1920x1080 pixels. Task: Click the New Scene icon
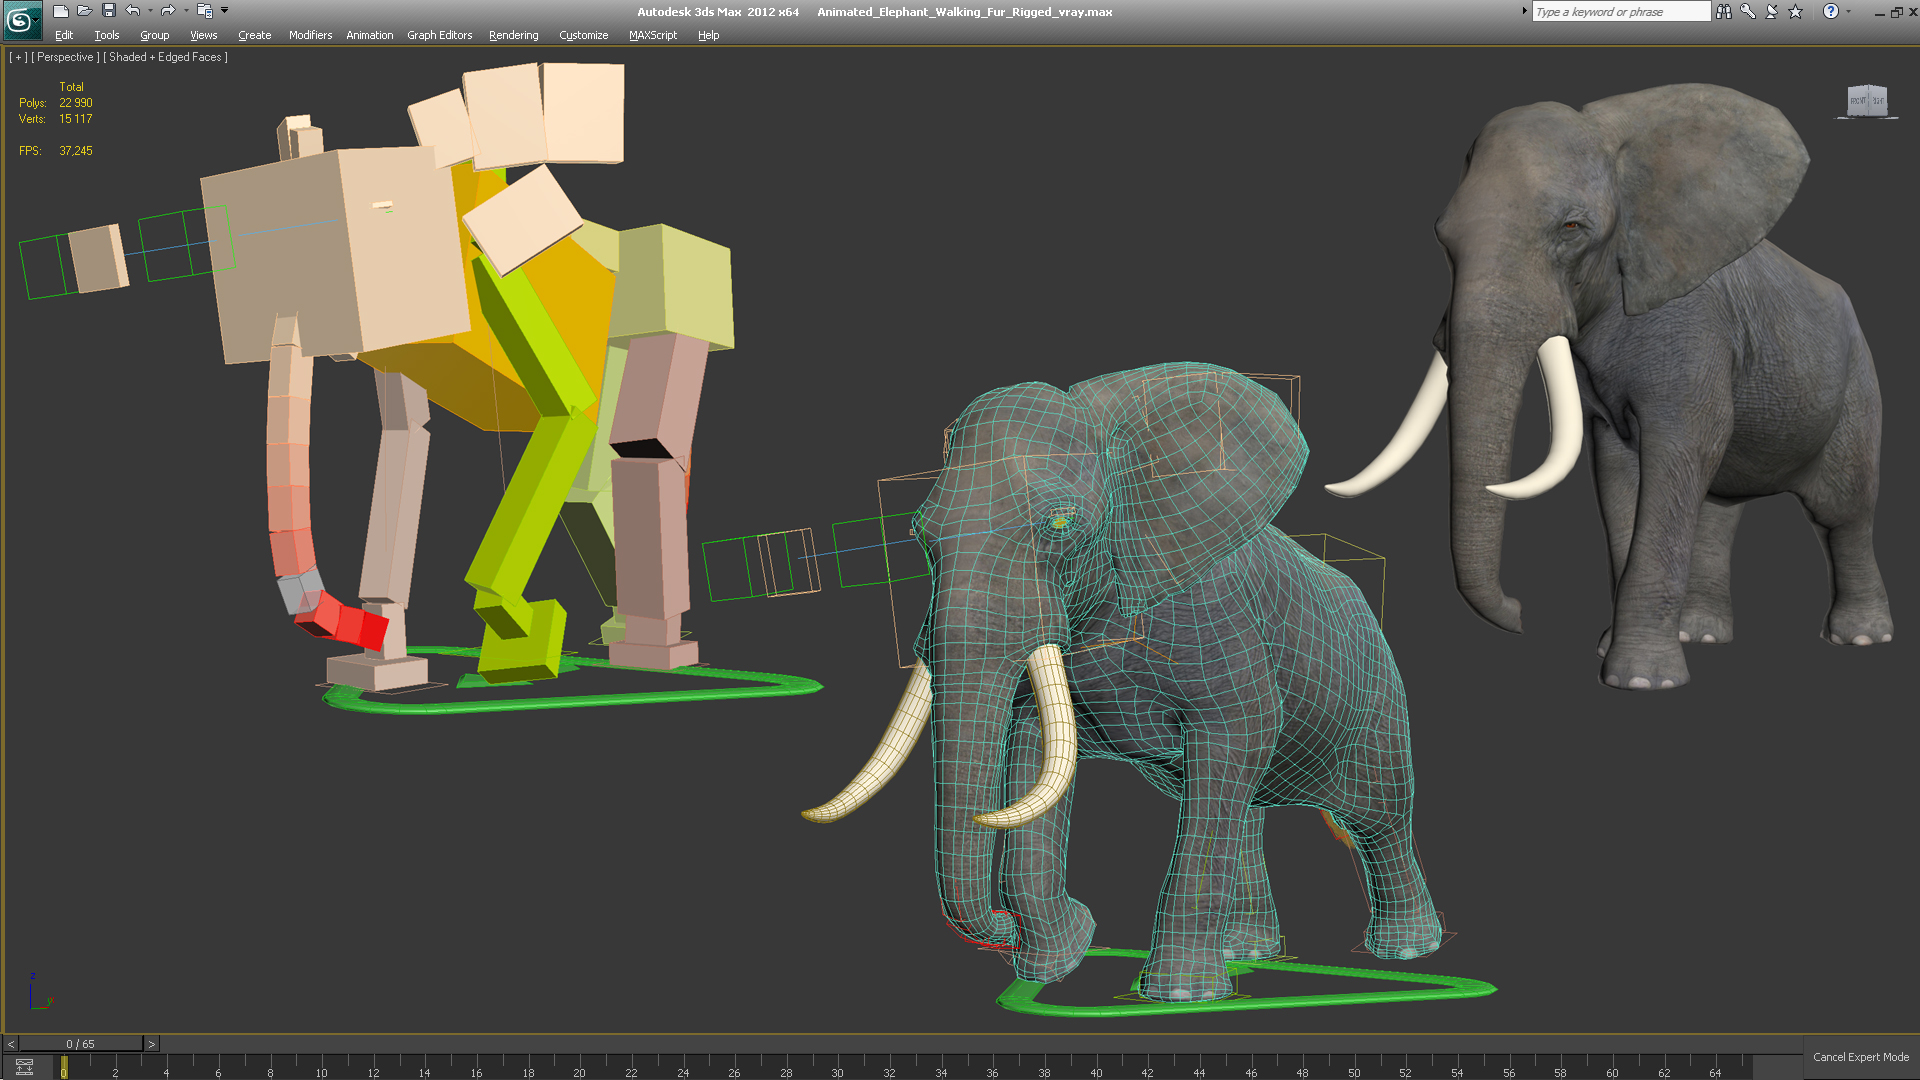[x=61, y=11]
